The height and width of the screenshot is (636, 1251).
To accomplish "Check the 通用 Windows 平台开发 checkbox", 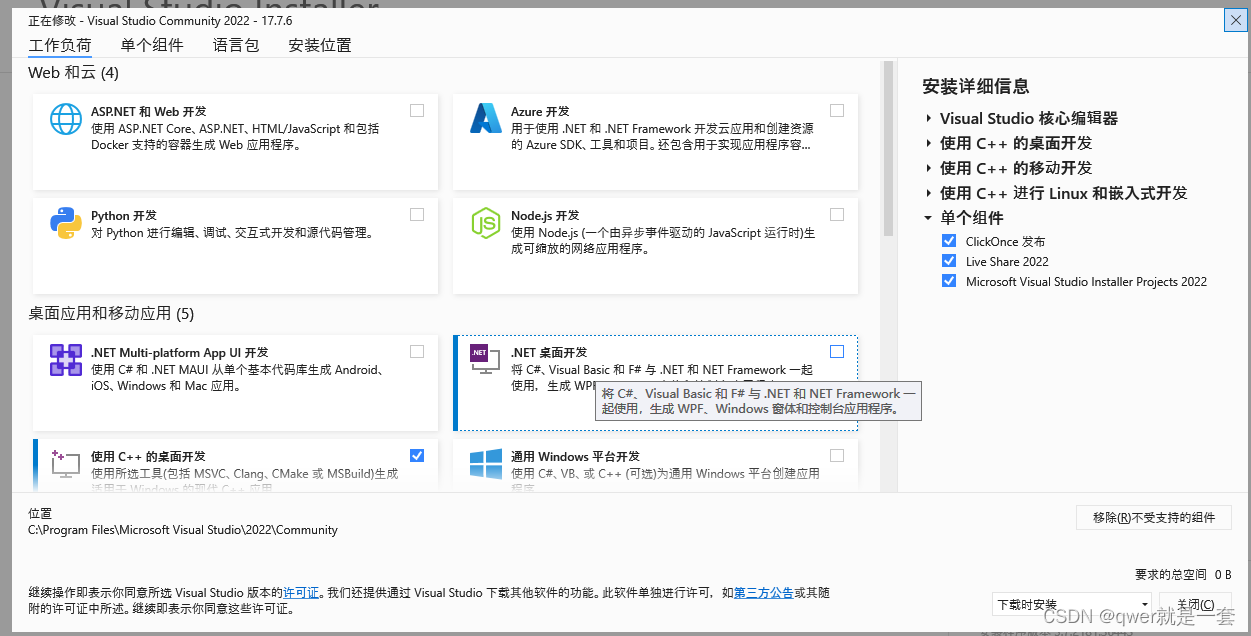I will pyautogui.click(x=837, y=456).
